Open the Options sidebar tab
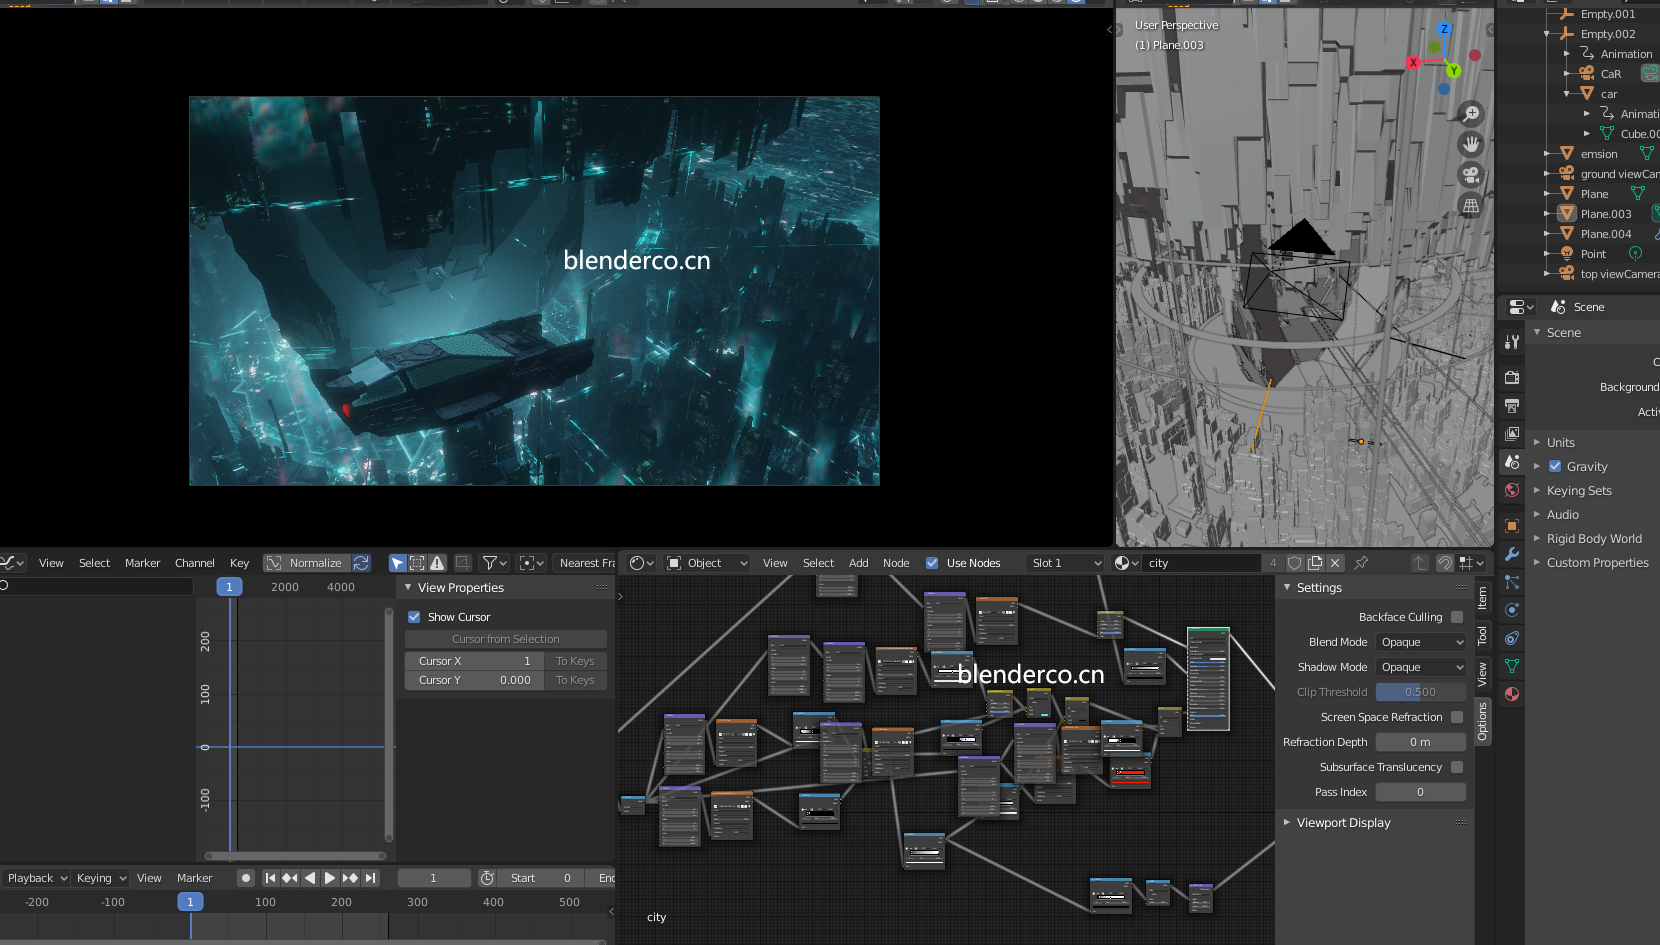1660x945 pixels. pos(1483,721)
